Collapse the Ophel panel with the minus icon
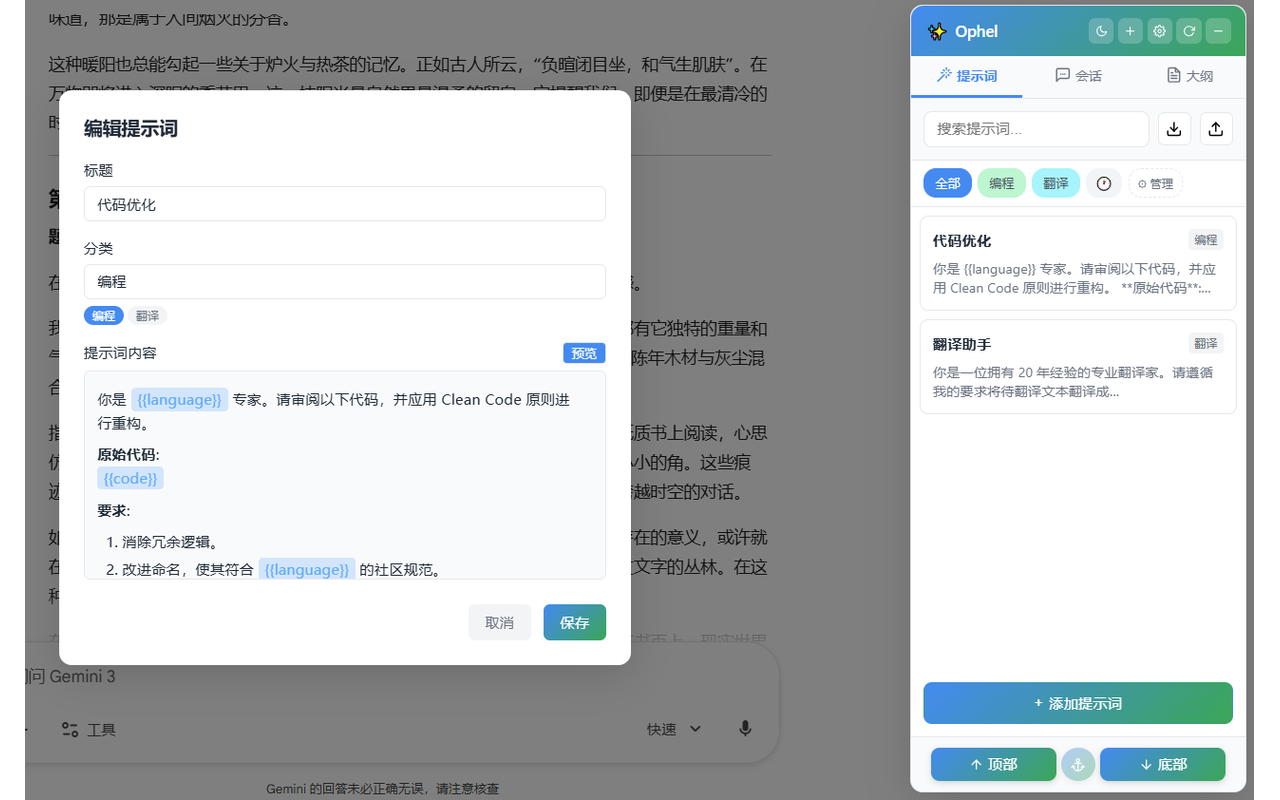Viewport: 1280px width, 800px height. (1218, 31)
